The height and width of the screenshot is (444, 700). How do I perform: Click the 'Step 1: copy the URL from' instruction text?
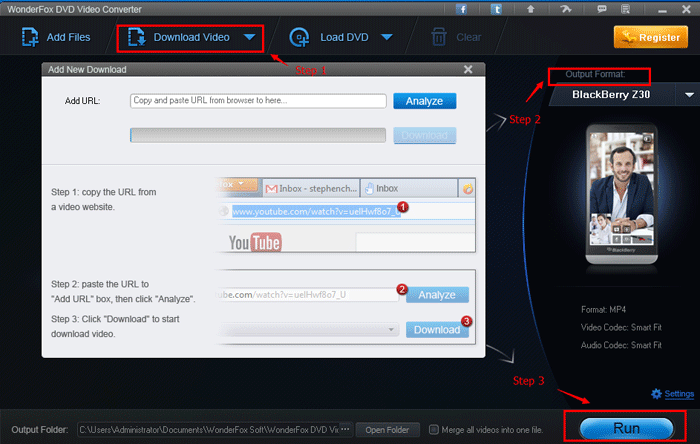pyautogui.click(x=104, y=192)
